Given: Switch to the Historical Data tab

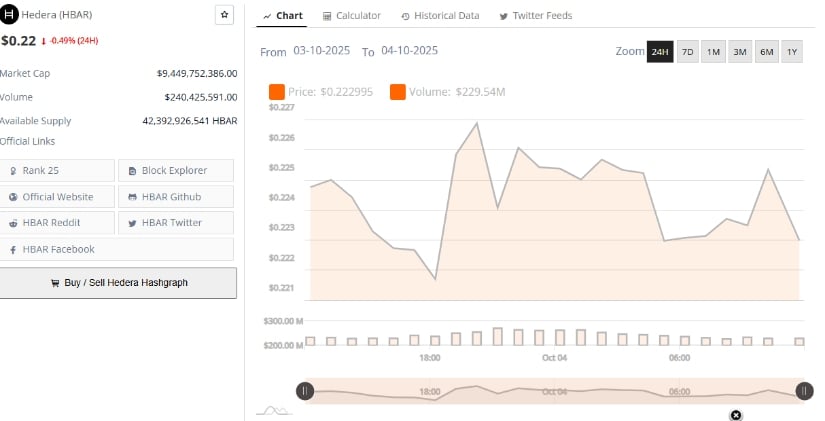Looking at the screenshot, I should (440, 16).
